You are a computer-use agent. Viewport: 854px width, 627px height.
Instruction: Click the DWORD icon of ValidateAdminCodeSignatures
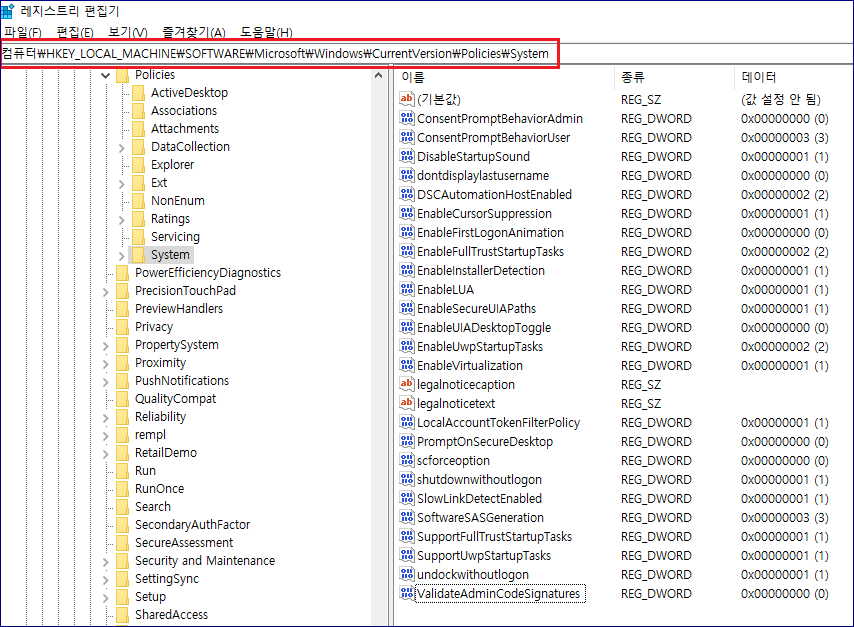[407, 593]
